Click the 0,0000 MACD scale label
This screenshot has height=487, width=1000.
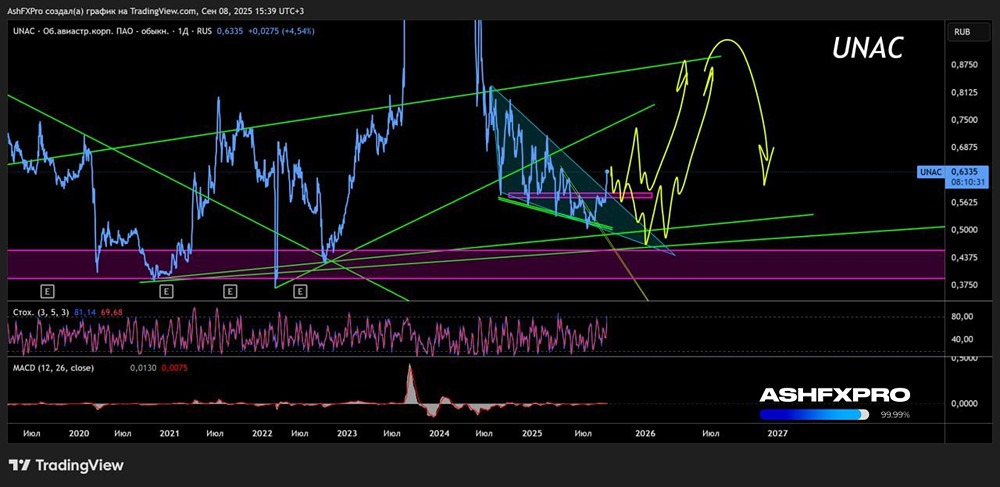[963, 403]
